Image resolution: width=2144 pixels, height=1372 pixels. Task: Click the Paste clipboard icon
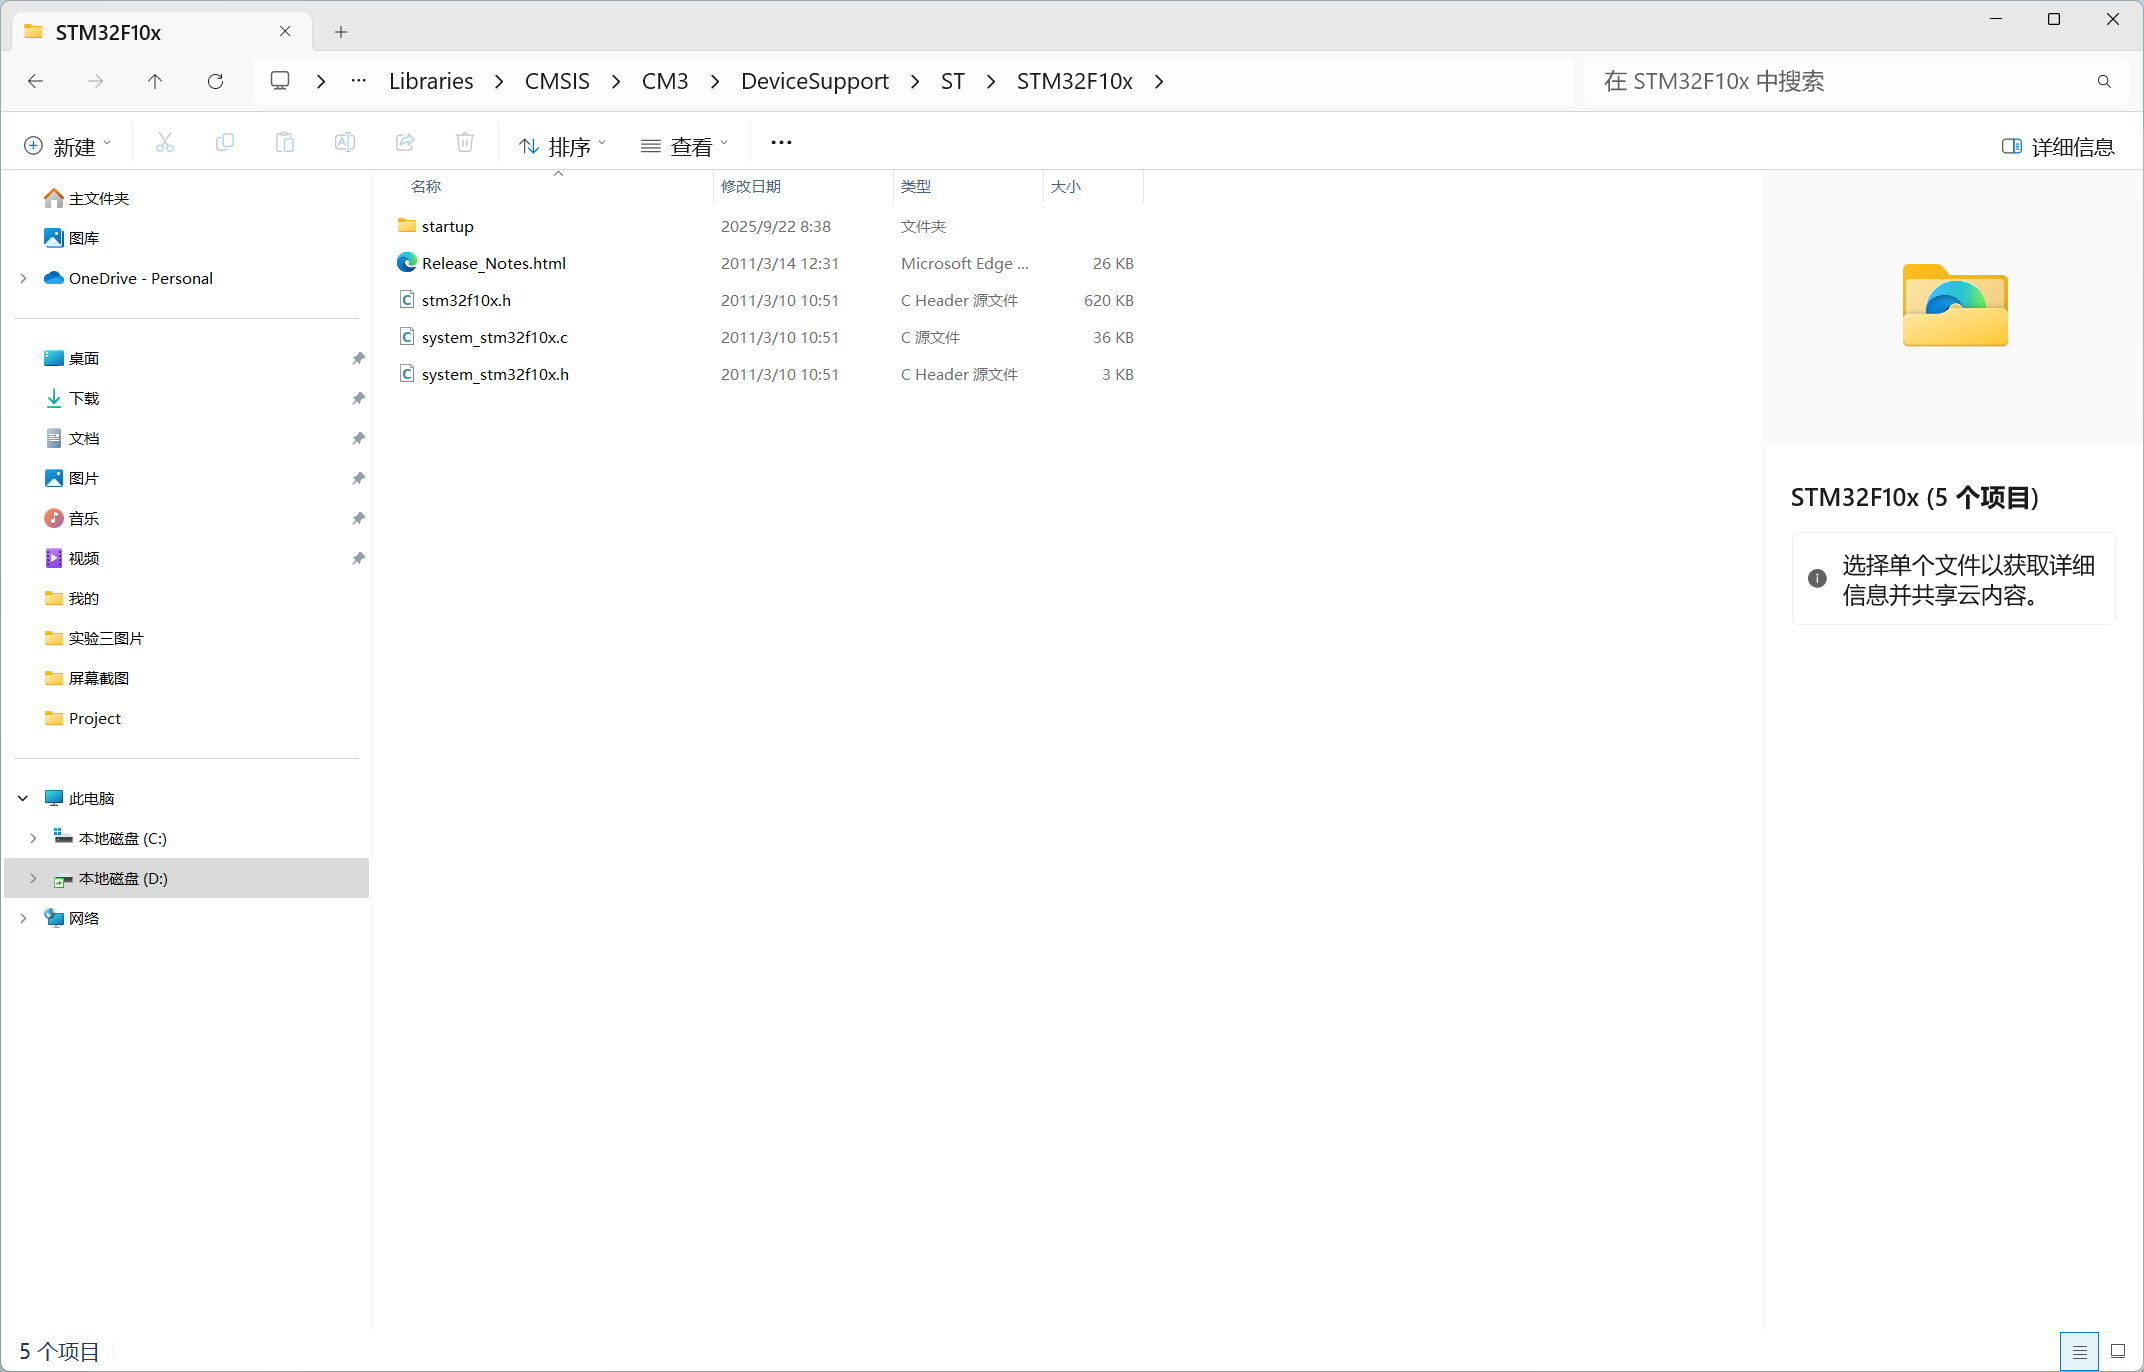285,144
